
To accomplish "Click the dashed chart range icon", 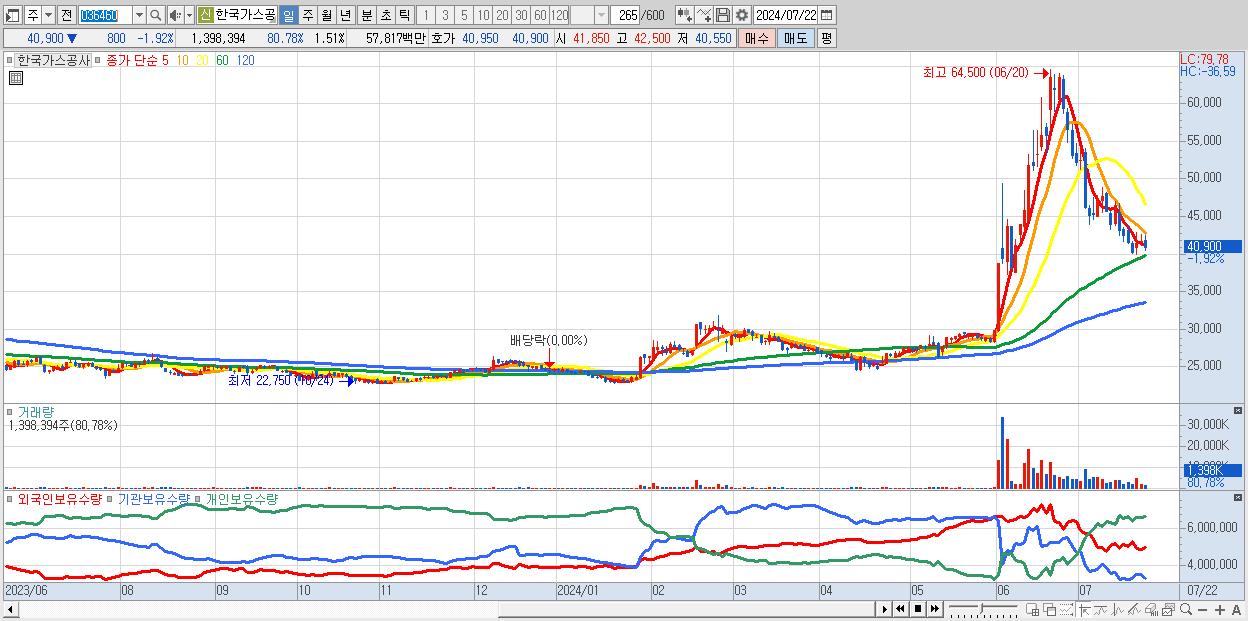I will 1067,609.
